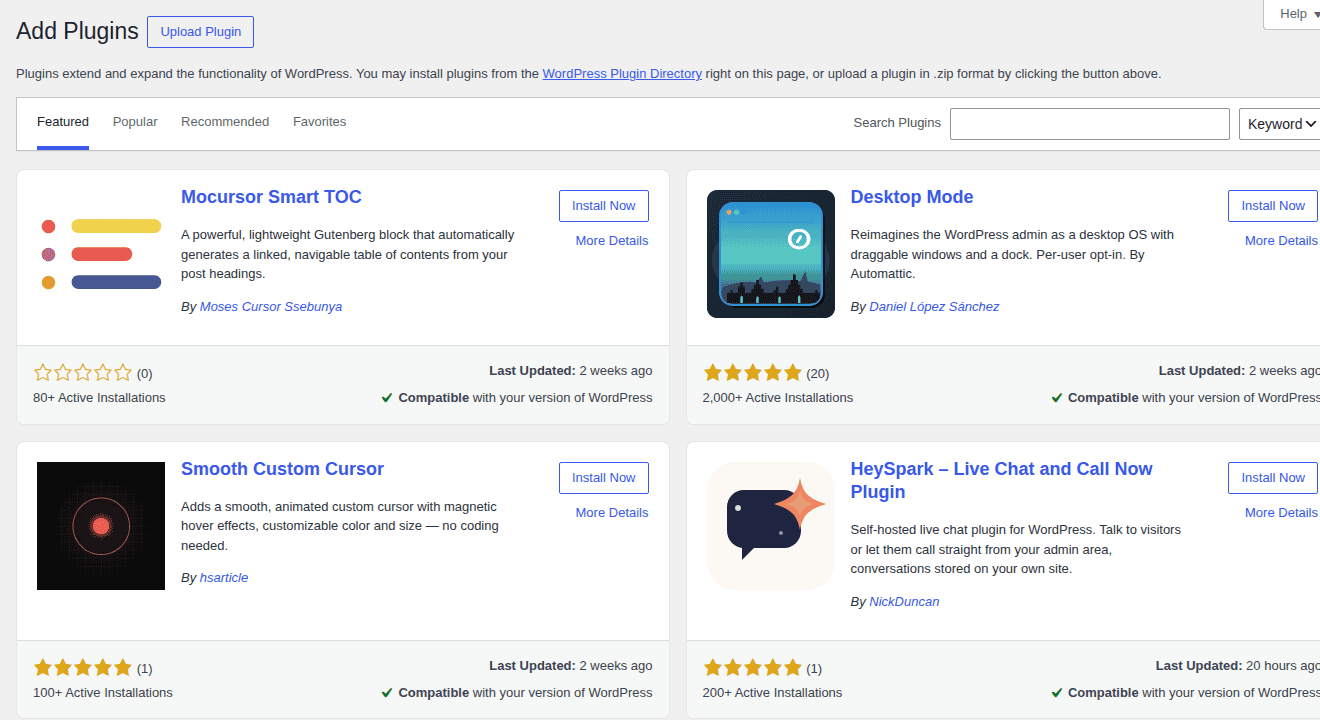View More Details for Smooth Custom Cursor

[x=612, y=513]
